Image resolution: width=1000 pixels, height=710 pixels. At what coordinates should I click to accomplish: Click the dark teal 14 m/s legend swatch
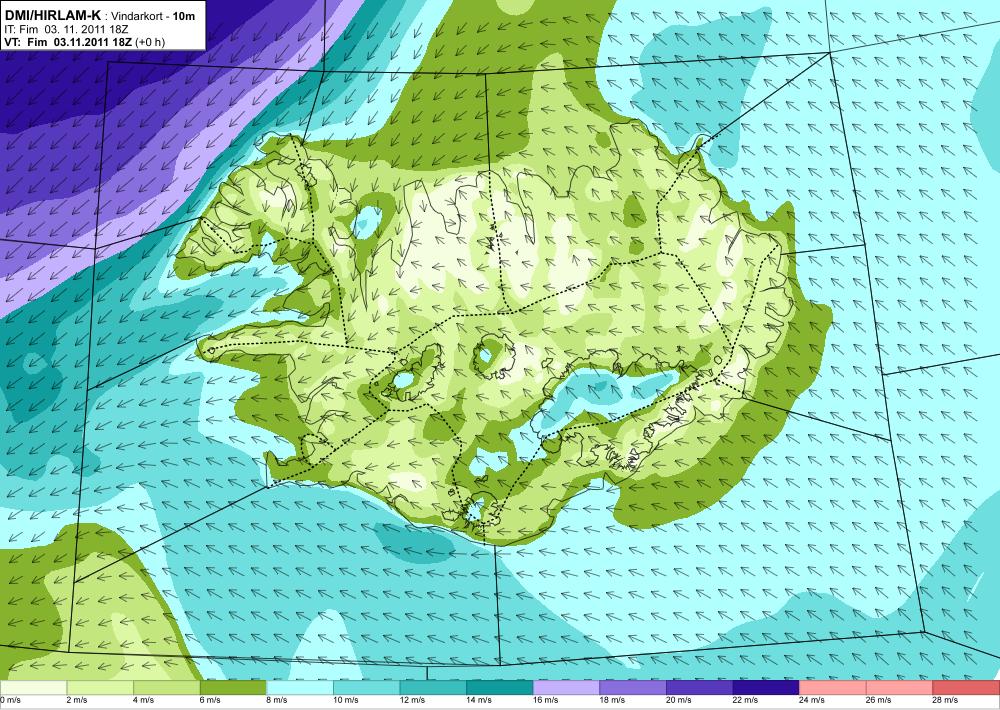tap(499, 688)
